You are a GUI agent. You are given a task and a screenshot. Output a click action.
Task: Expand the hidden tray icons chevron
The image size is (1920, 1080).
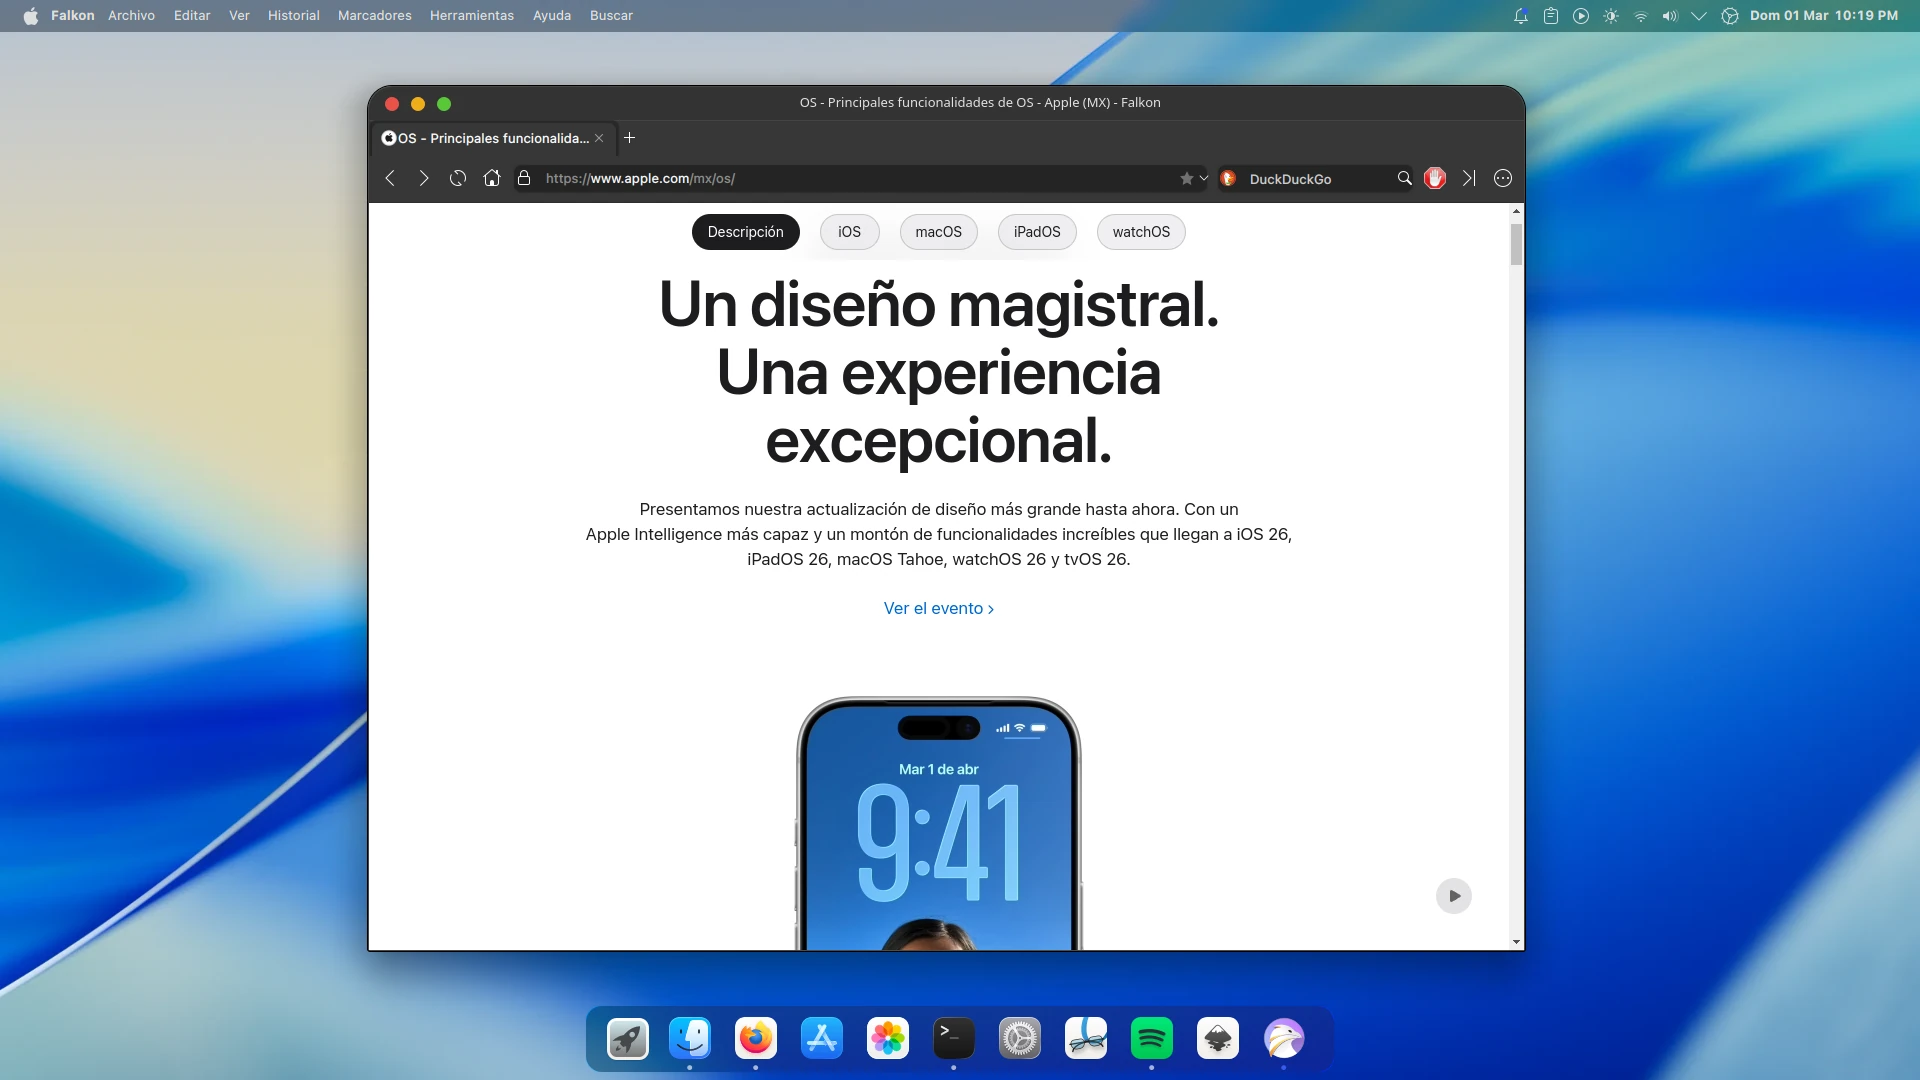click(1699, 16)
